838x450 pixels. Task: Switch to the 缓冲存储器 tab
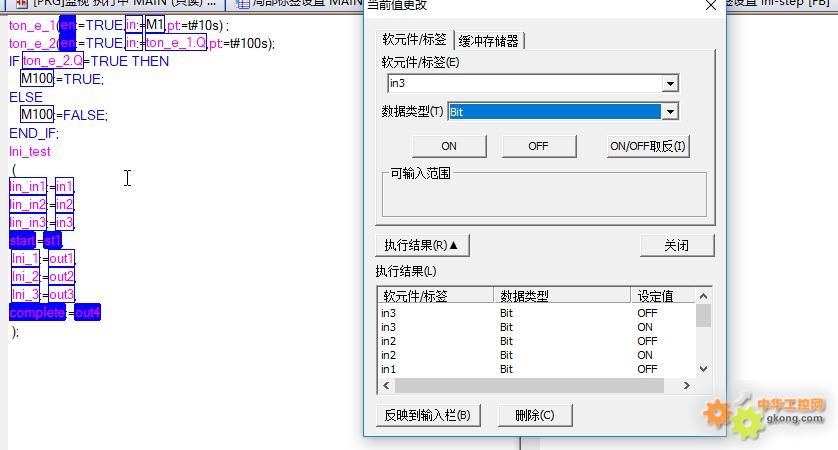point(488,40)
